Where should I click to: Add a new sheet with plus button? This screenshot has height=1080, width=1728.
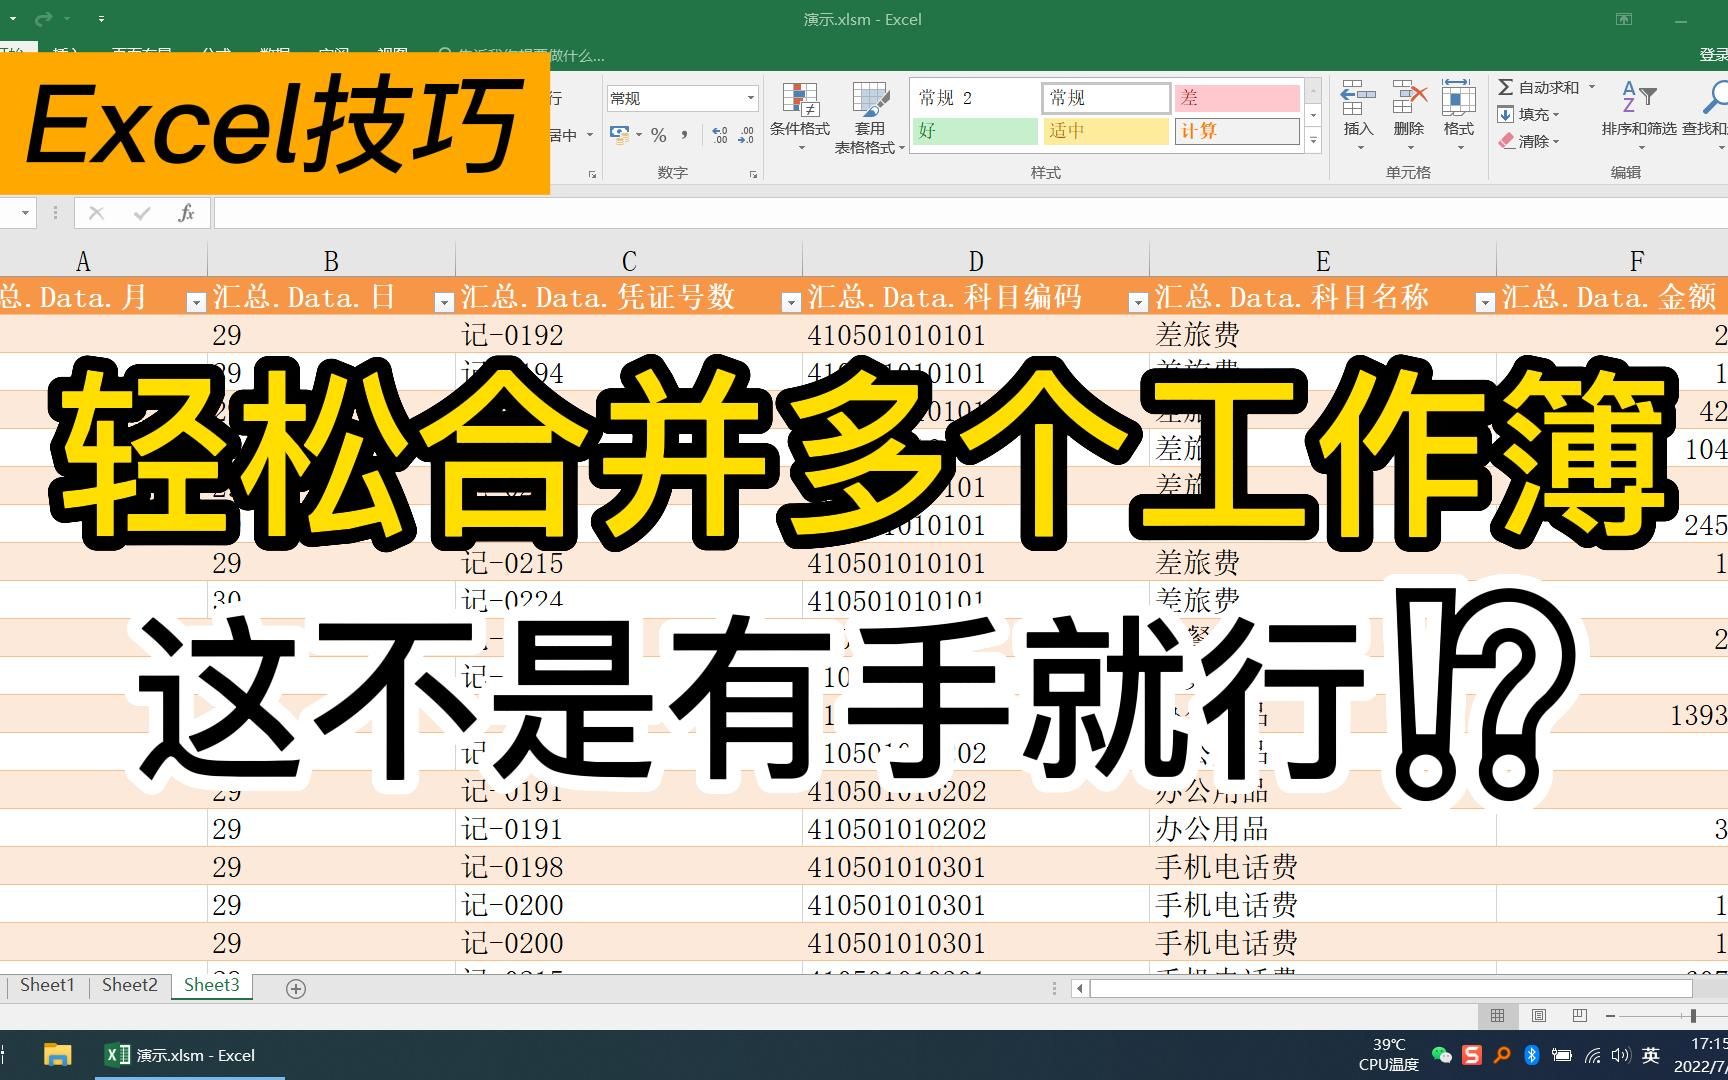(296, 988)
